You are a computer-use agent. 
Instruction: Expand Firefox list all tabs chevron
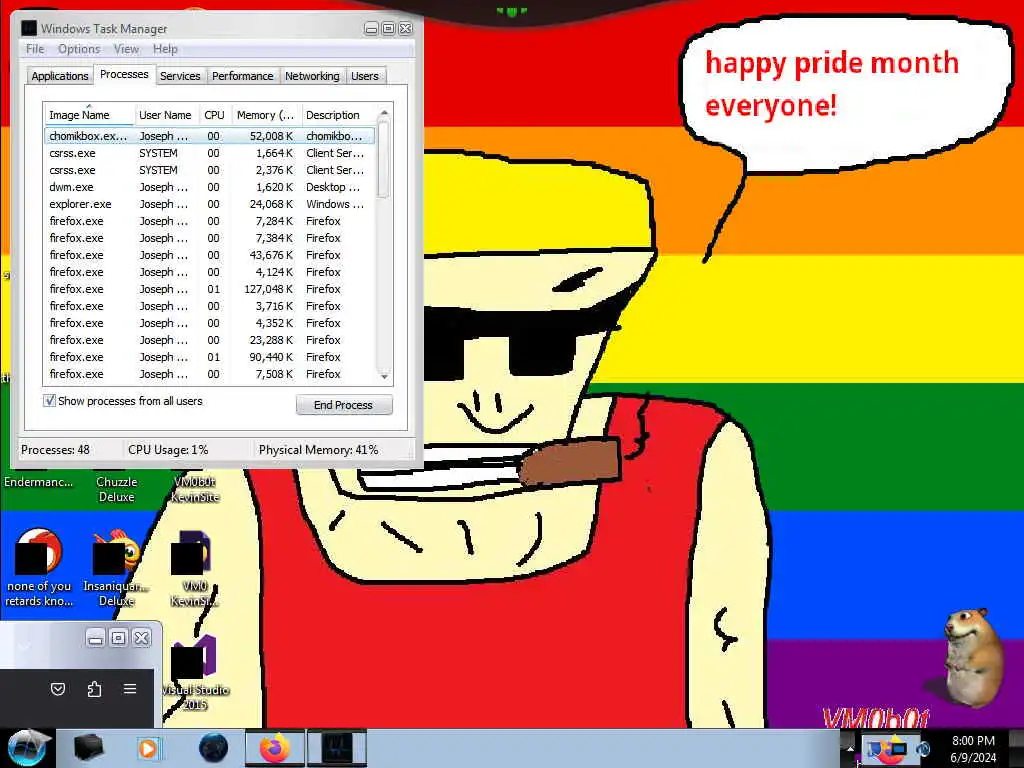tap(24, 647)
